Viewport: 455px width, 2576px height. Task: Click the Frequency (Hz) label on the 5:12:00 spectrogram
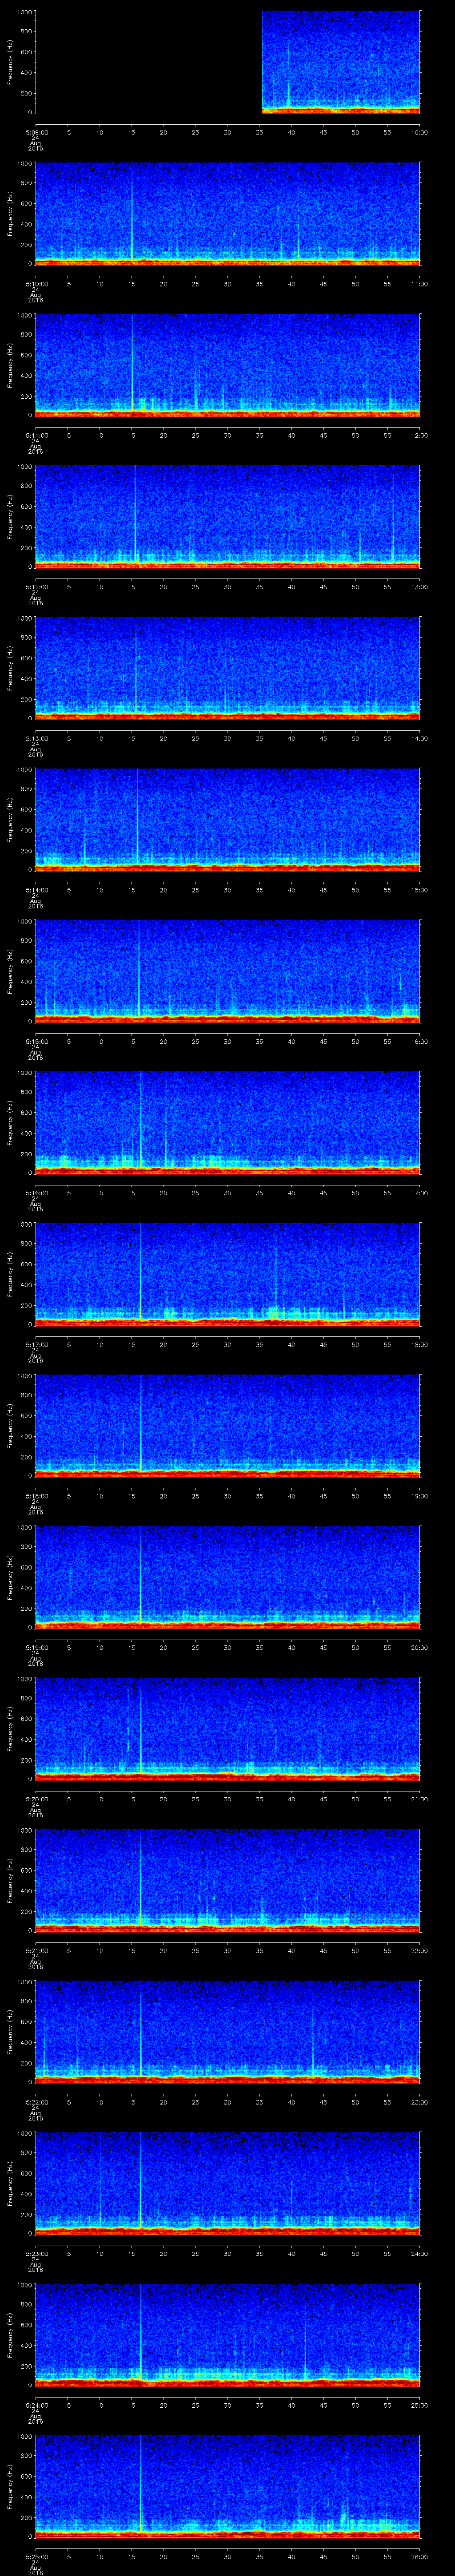point(11,516)
